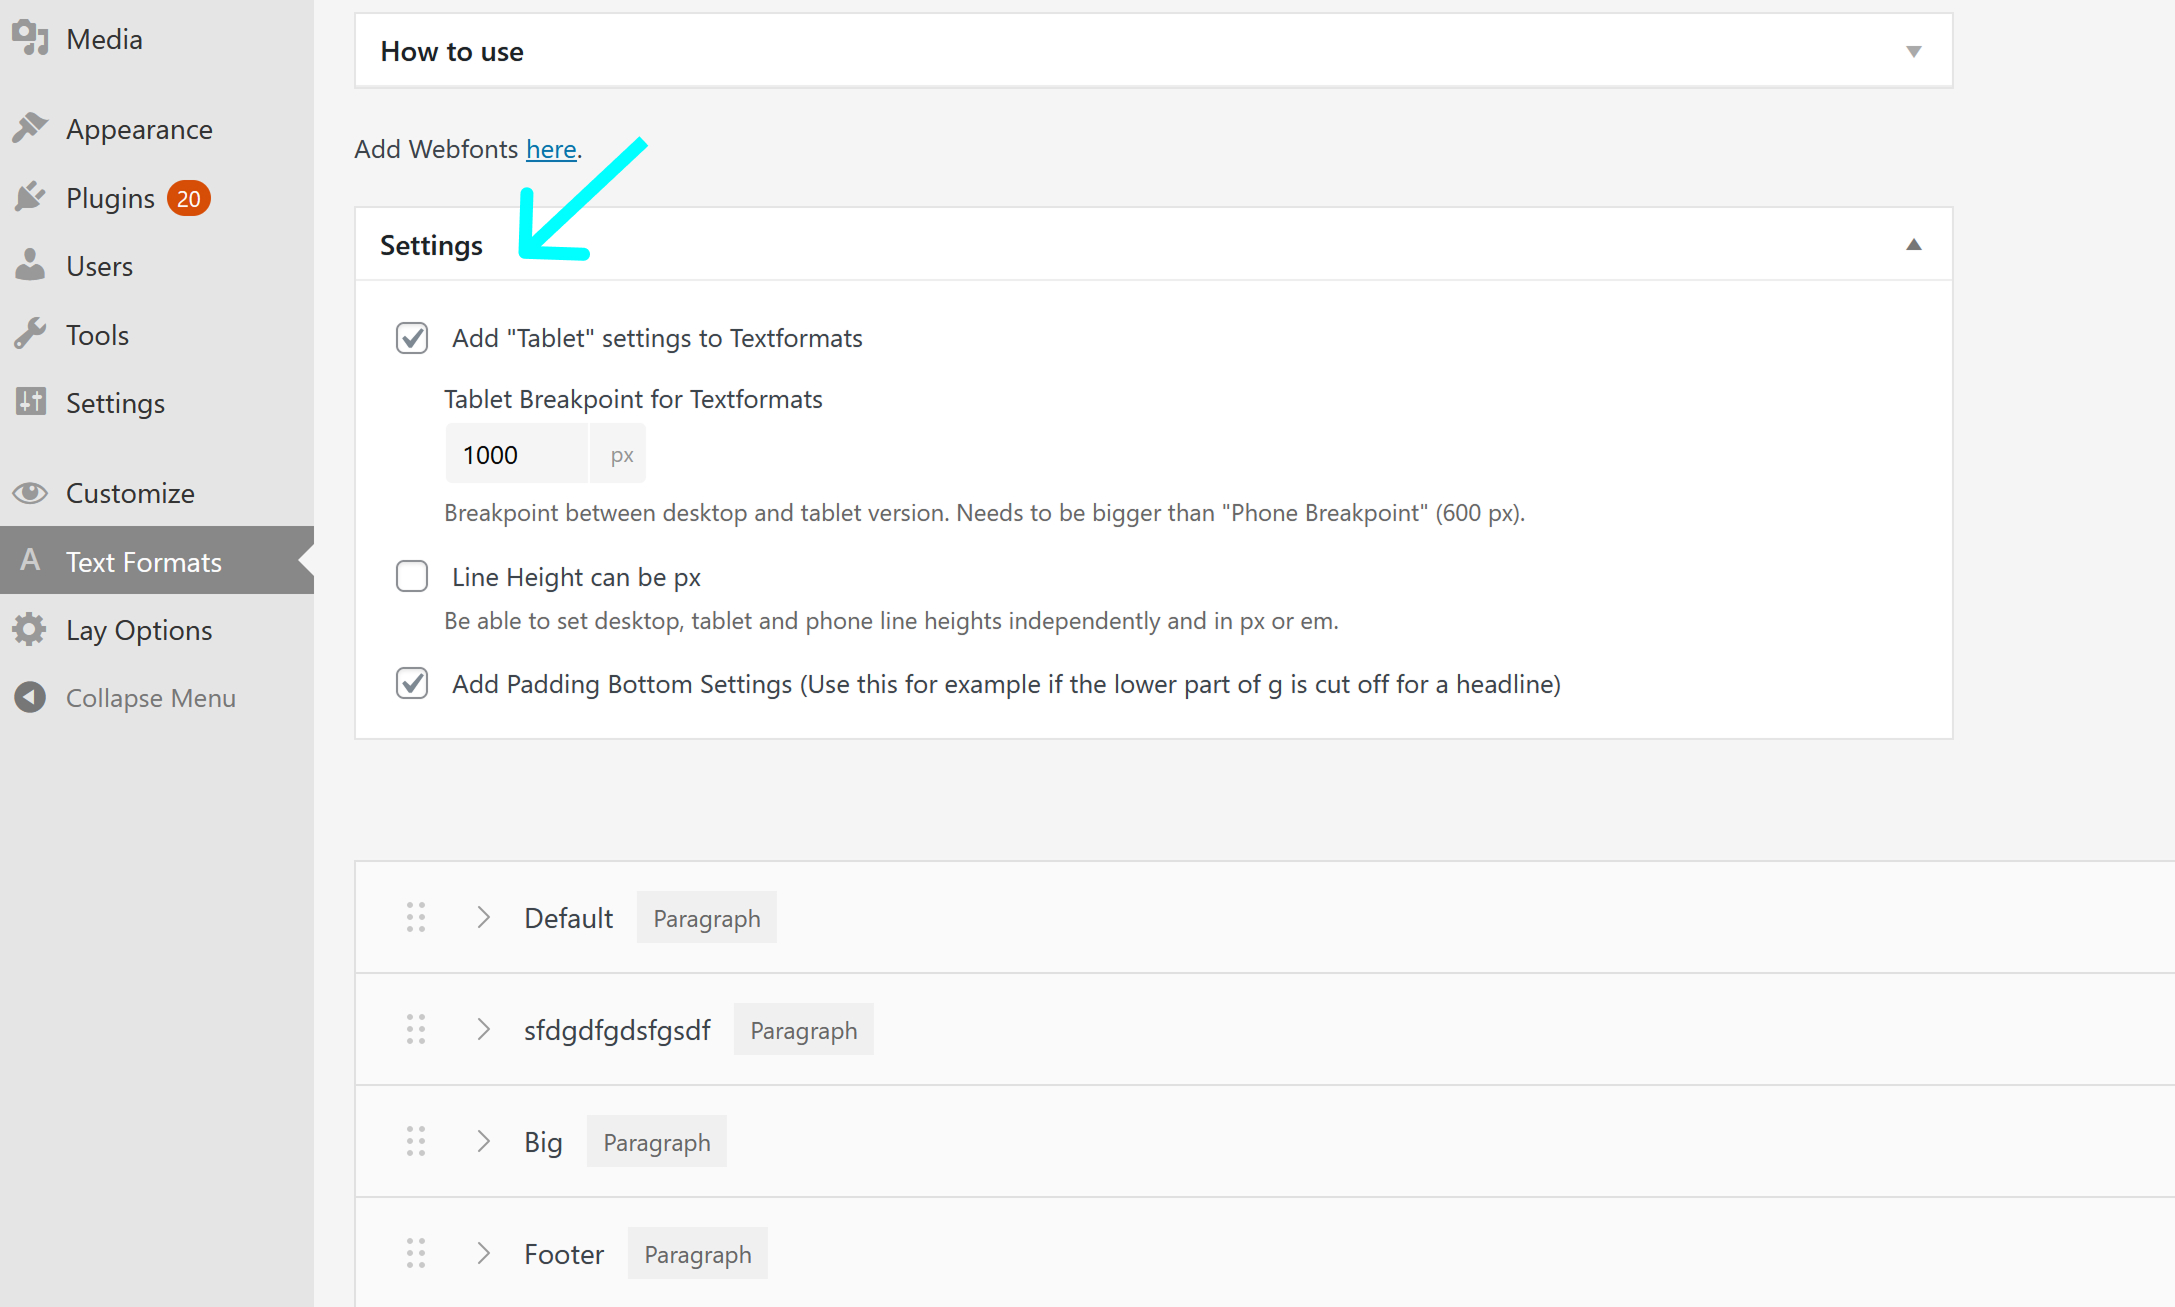Image resolution: width=2175 pixels, height=1307 pixels.
Task: Click the Users person icon
Action: (x=30, y=265)
